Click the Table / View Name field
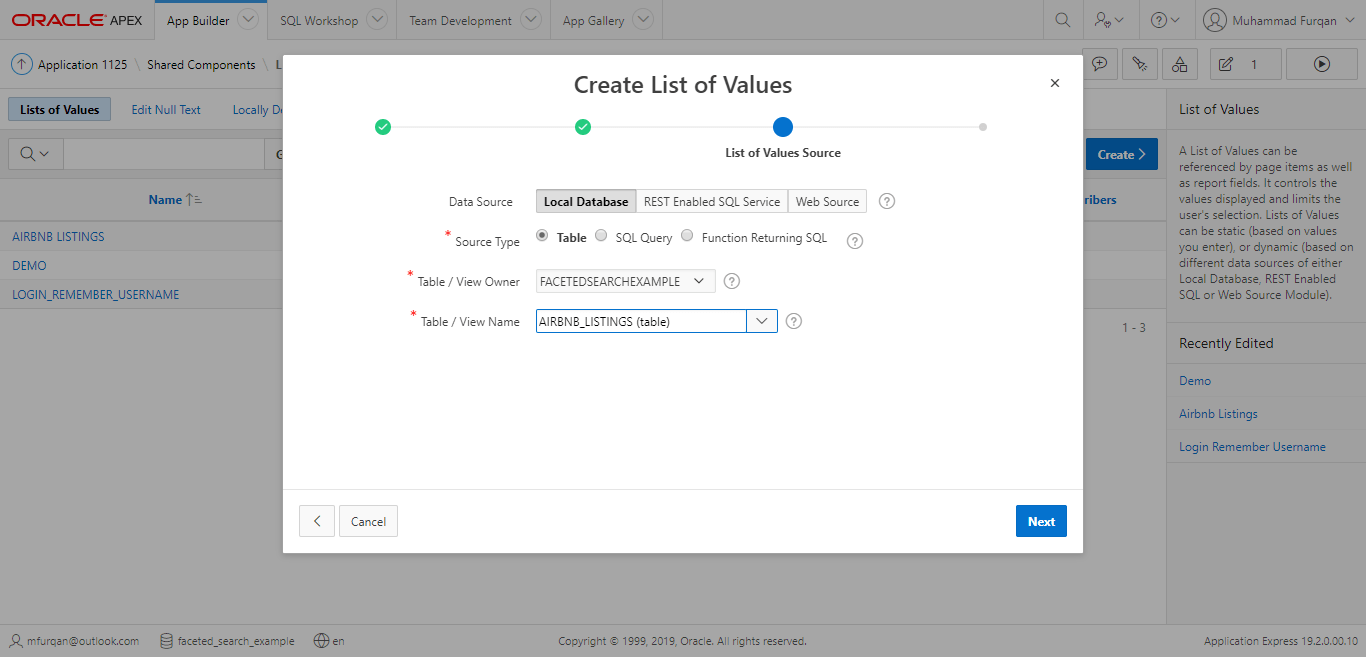The image size is (1366, 657). tap(641, 321)
